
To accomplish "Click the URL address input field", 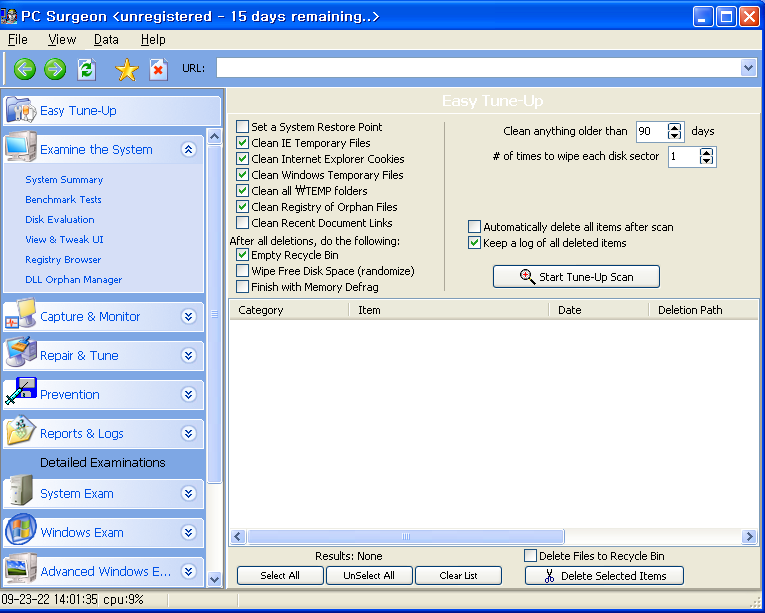I will (x=478, y=68).
